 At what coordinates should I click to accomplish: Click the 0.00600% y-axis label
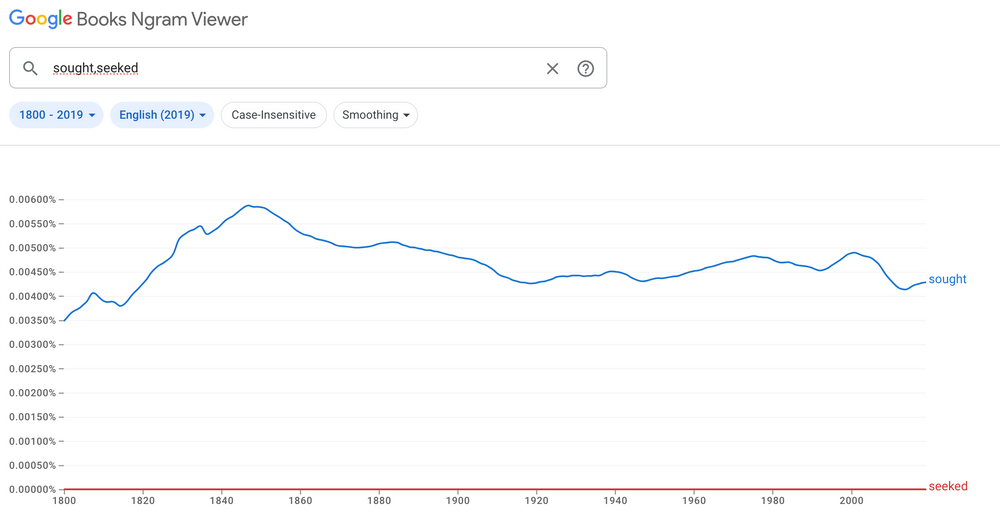(x=30, y=199)
